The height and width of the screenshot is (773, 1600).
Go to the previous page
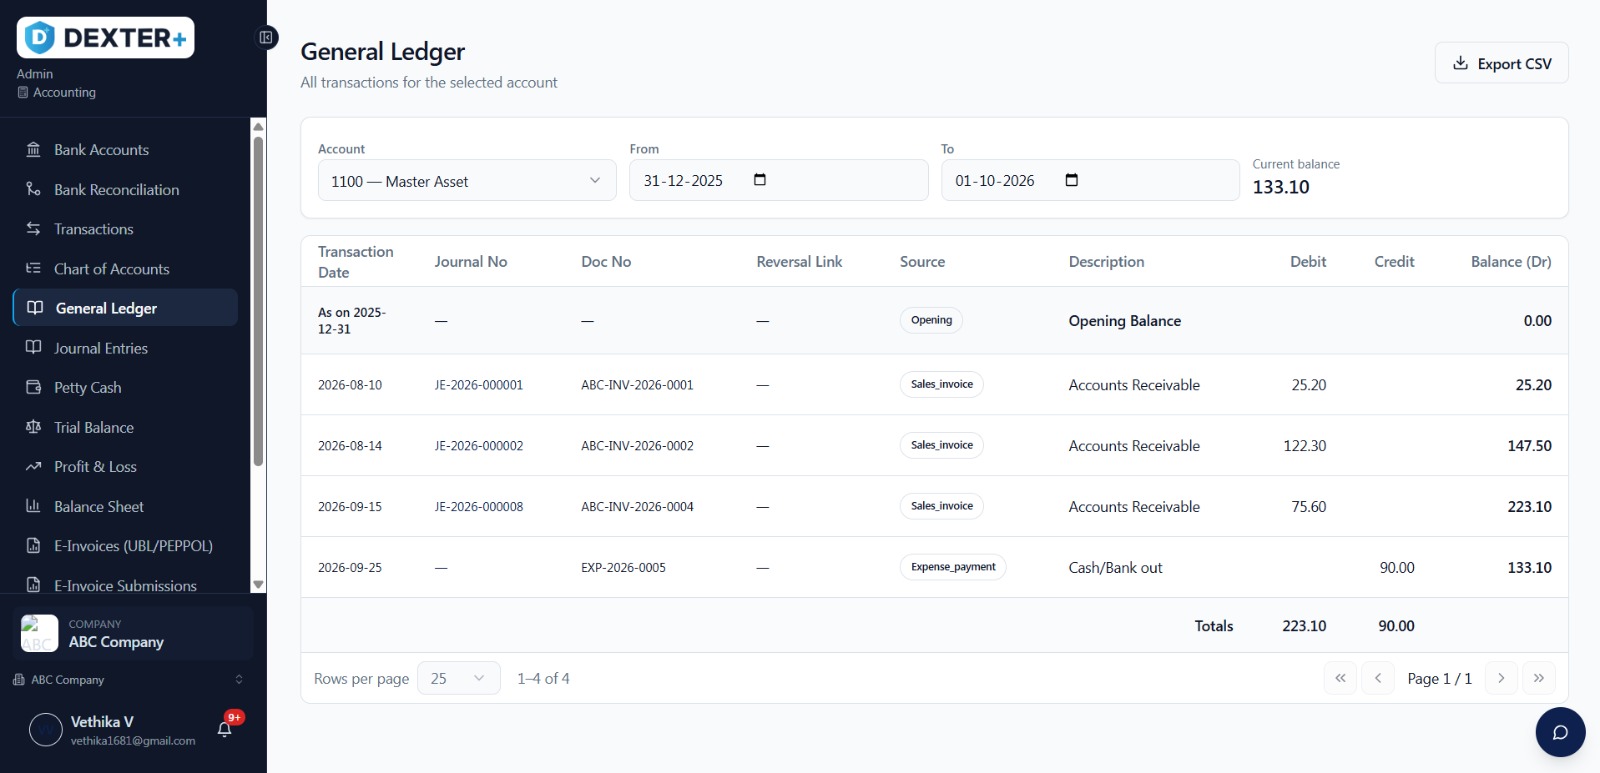(x=1378, y=678)
